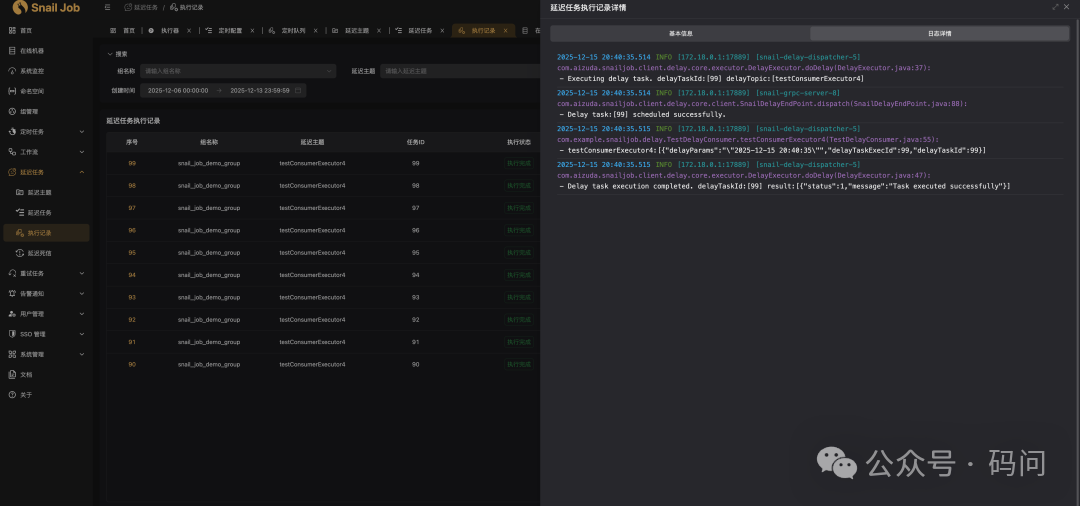Switch to the 基本信息 tab

pos(680,33)
